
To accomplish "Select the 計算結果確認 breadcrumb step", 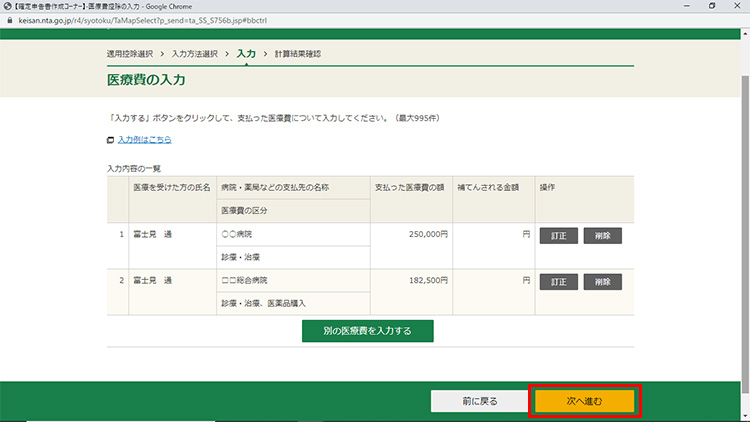I will 298,53.
